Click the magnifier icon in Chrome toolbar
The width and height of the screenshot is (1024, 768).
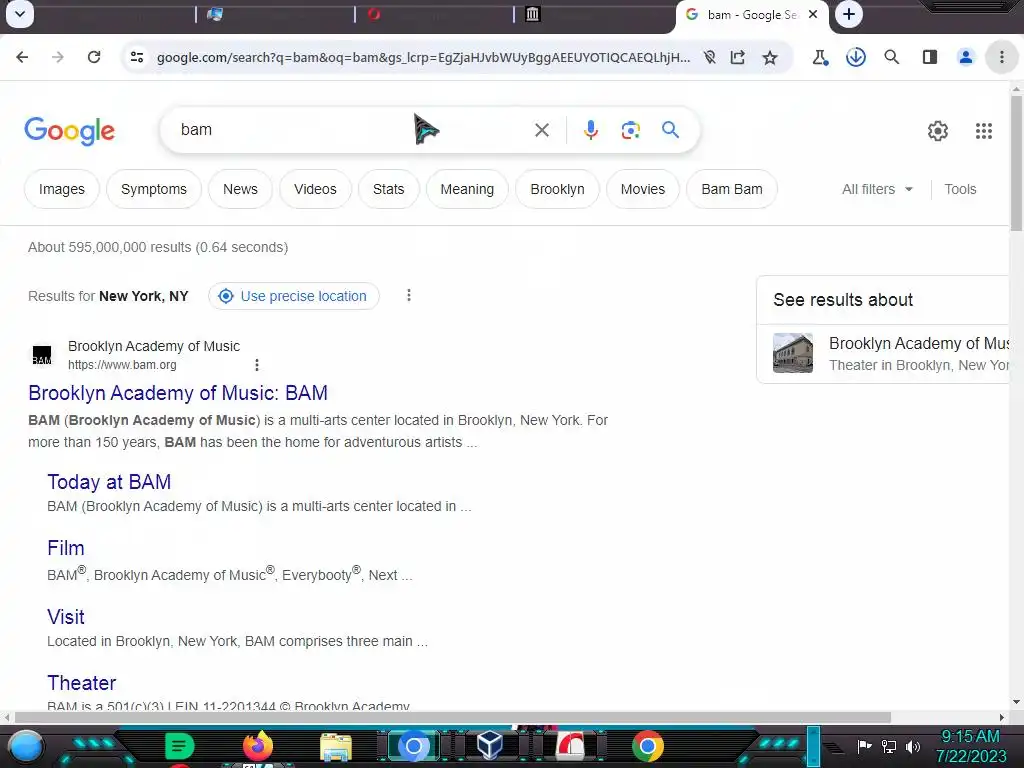[891, 57]
